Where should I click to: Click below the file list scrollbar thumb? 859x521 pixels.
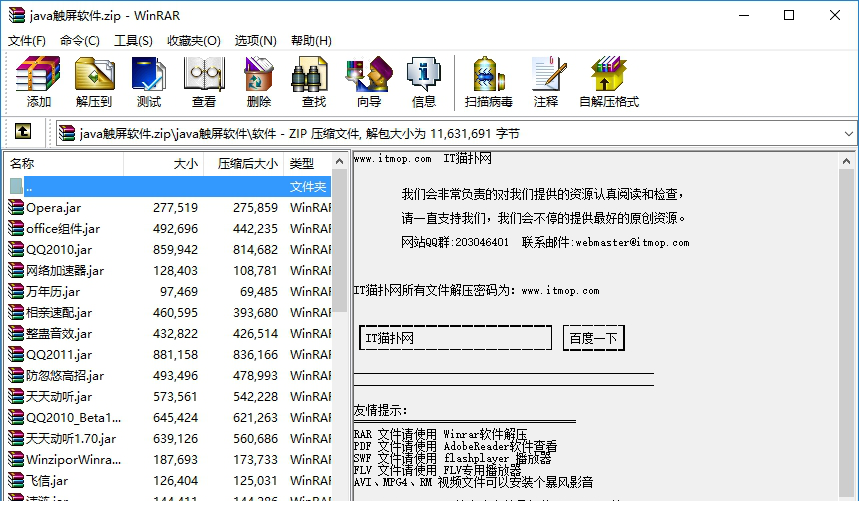(340, 405)
